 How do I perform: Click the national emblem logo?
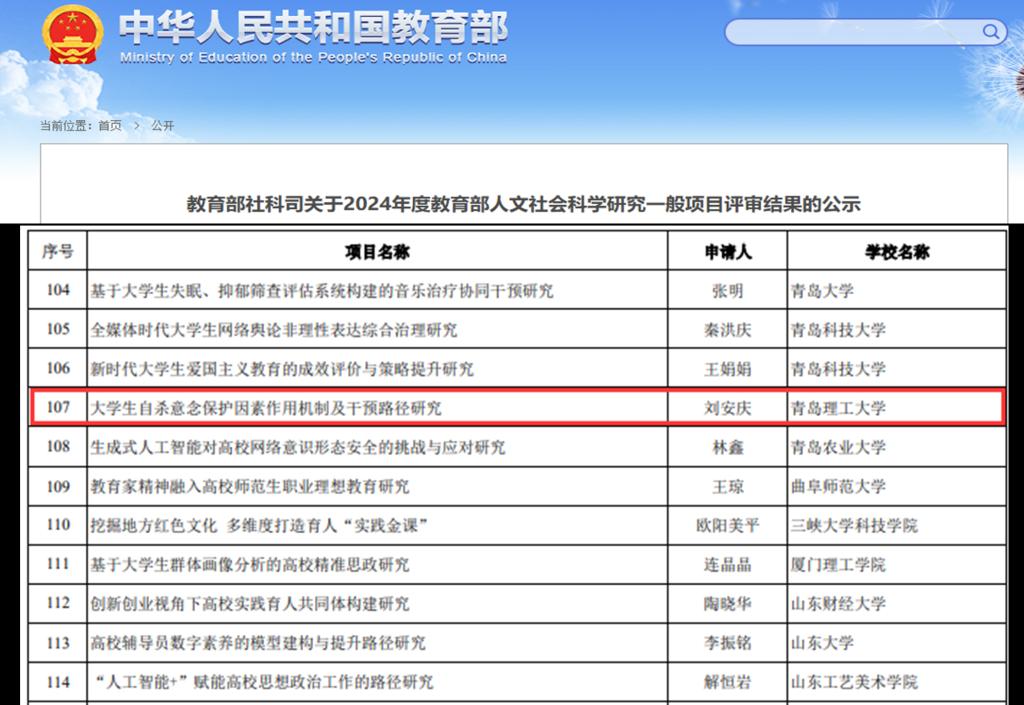[x=72, y=35]
